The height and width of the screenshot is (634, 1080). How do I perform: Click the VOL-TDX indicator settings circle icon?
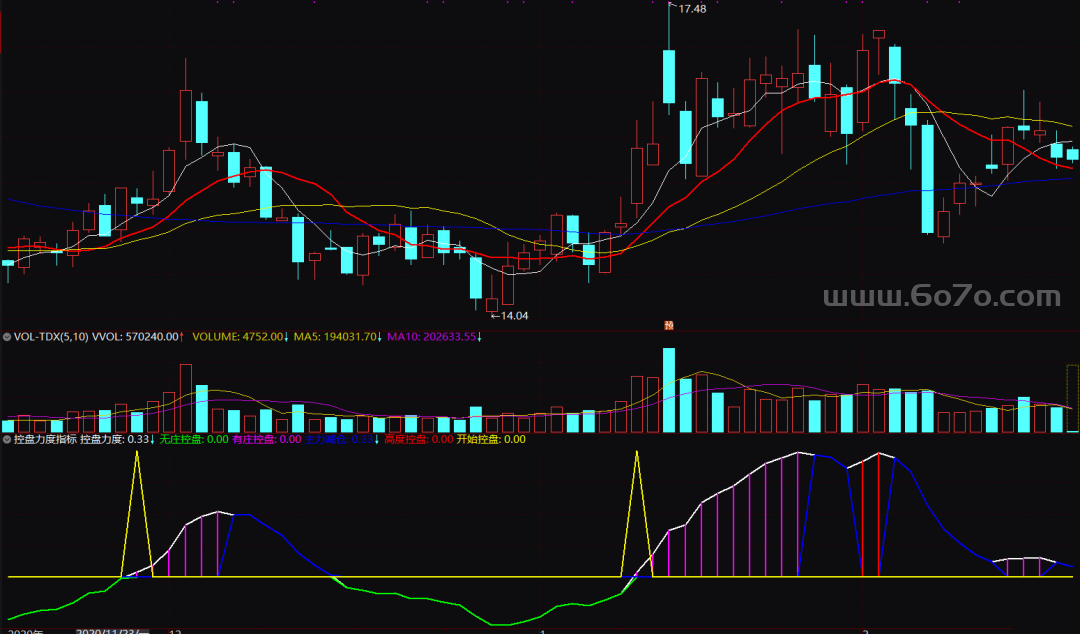tap(8, 337)
